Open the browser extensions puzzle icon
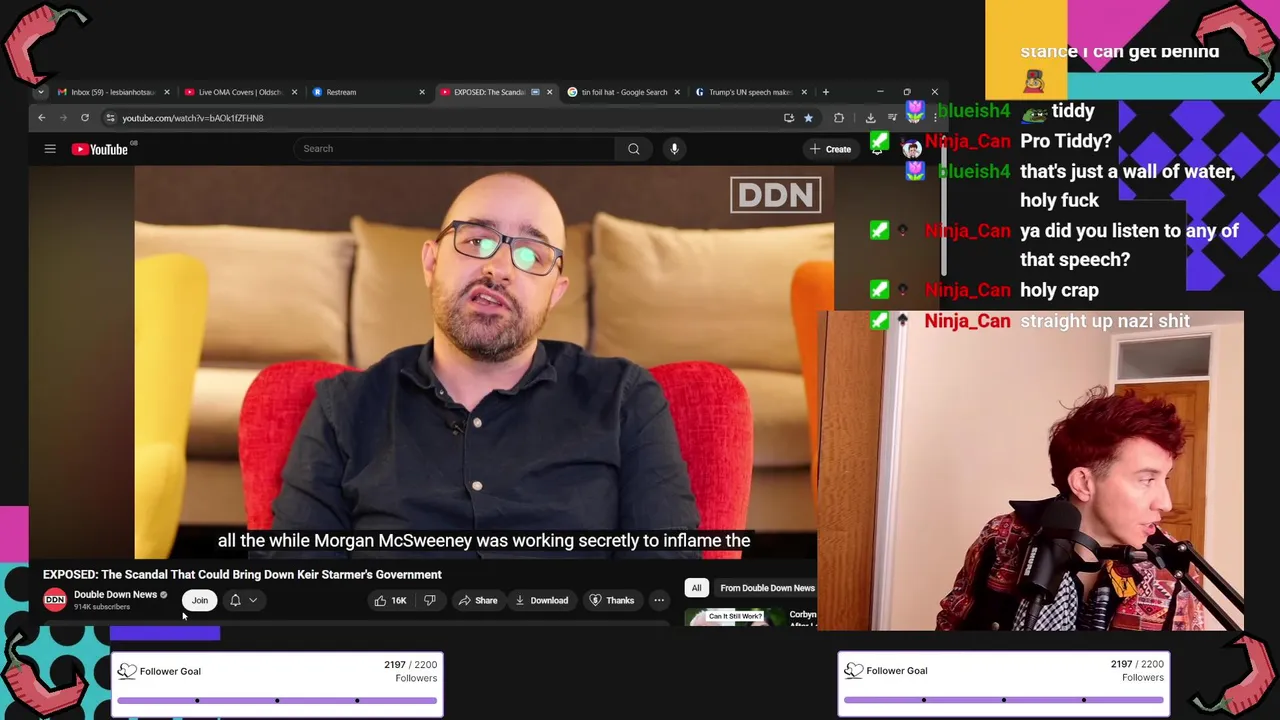The height and width of the screenshot is (720, 1280). click(x=839, y=118)
